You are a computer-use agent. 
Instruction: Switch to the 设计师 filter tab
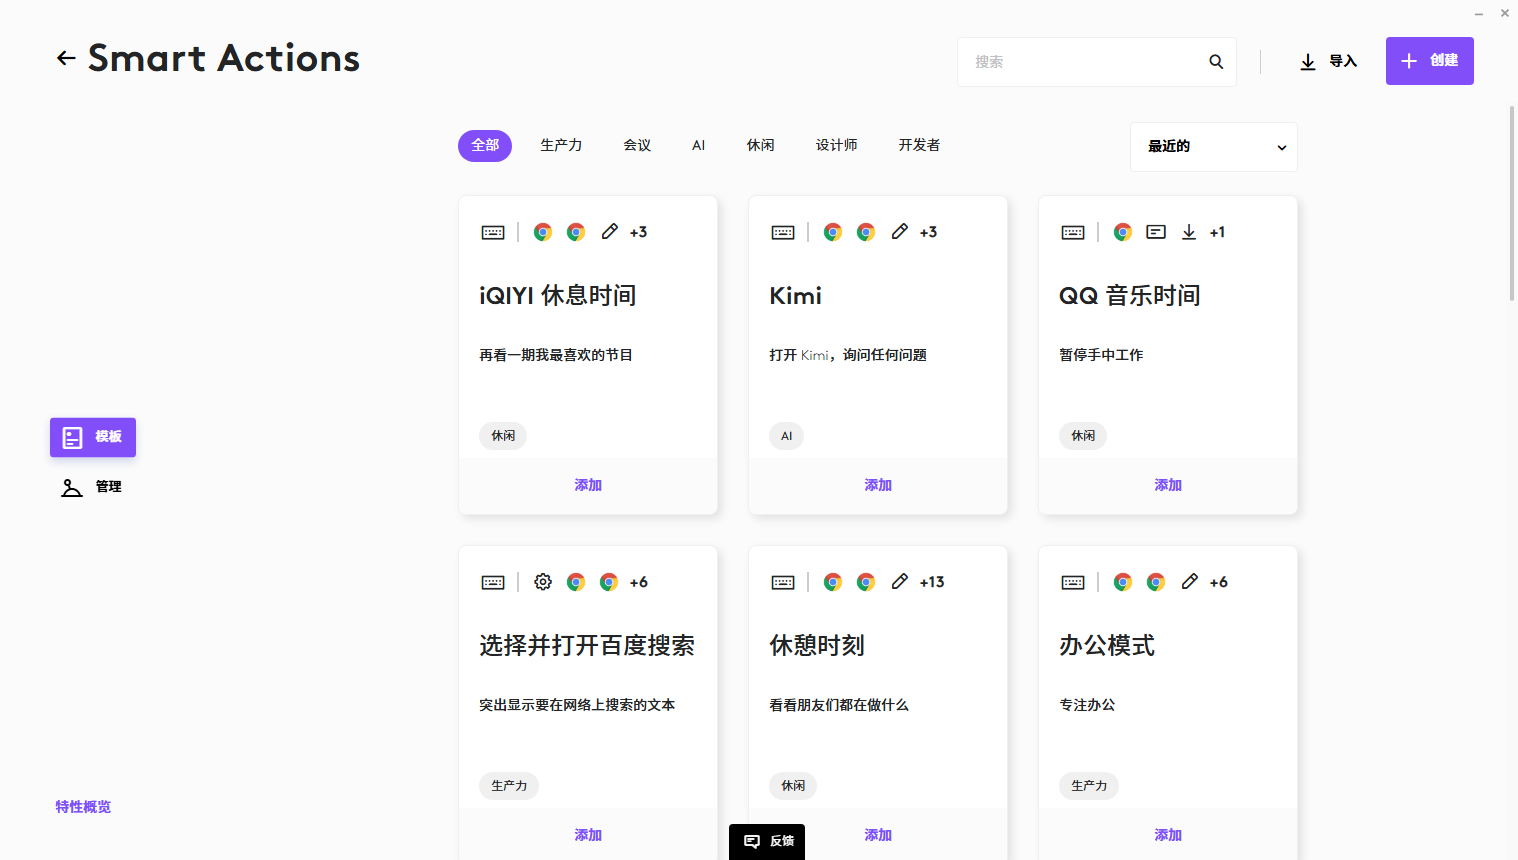click(836, 146)
